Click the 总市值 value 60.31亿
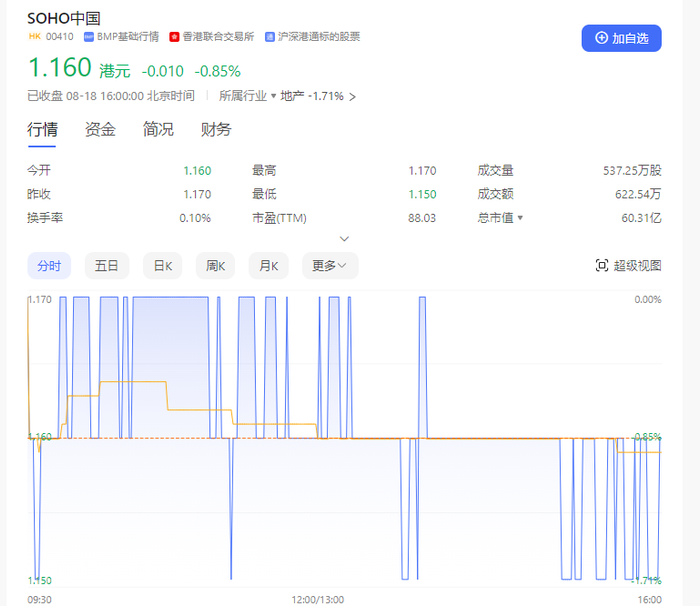The image size is (700, 606). point(642,218)
